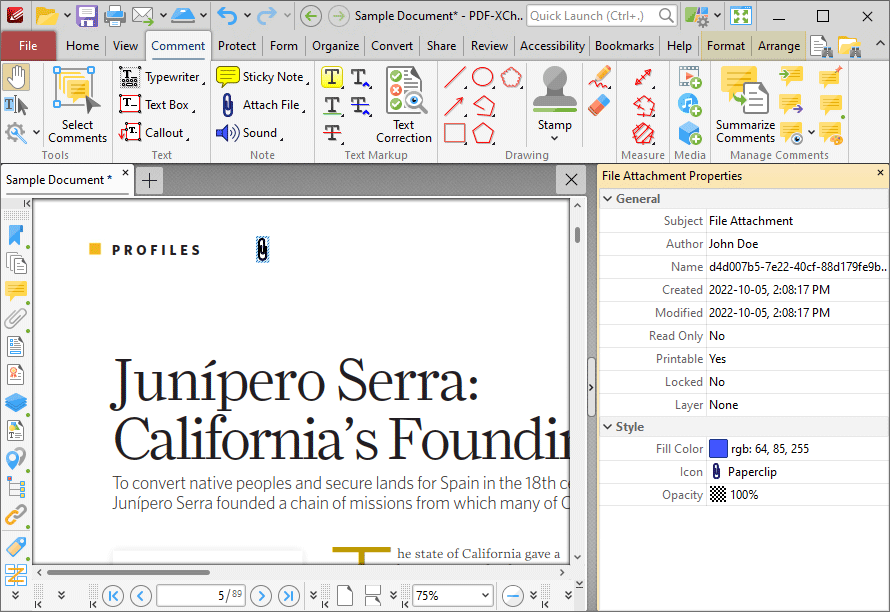Screen dimensions: 890x612
Task: Click the page number field
Action: click(201, 596)
